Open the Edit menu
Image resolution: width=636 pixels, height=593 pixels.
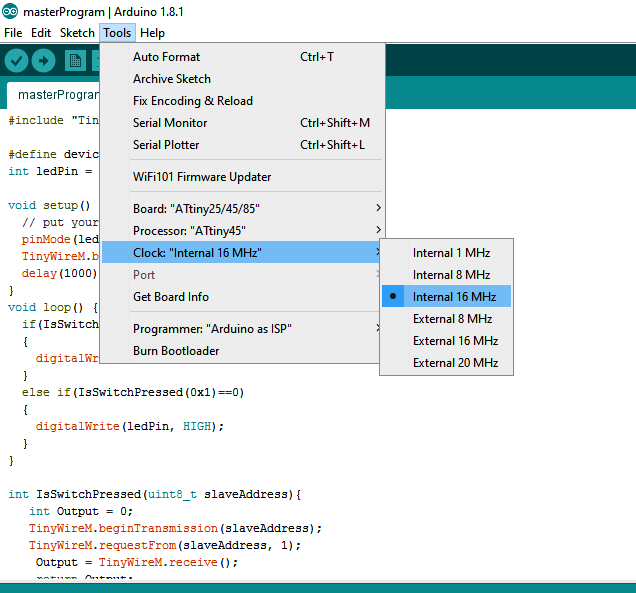[41, 33]
